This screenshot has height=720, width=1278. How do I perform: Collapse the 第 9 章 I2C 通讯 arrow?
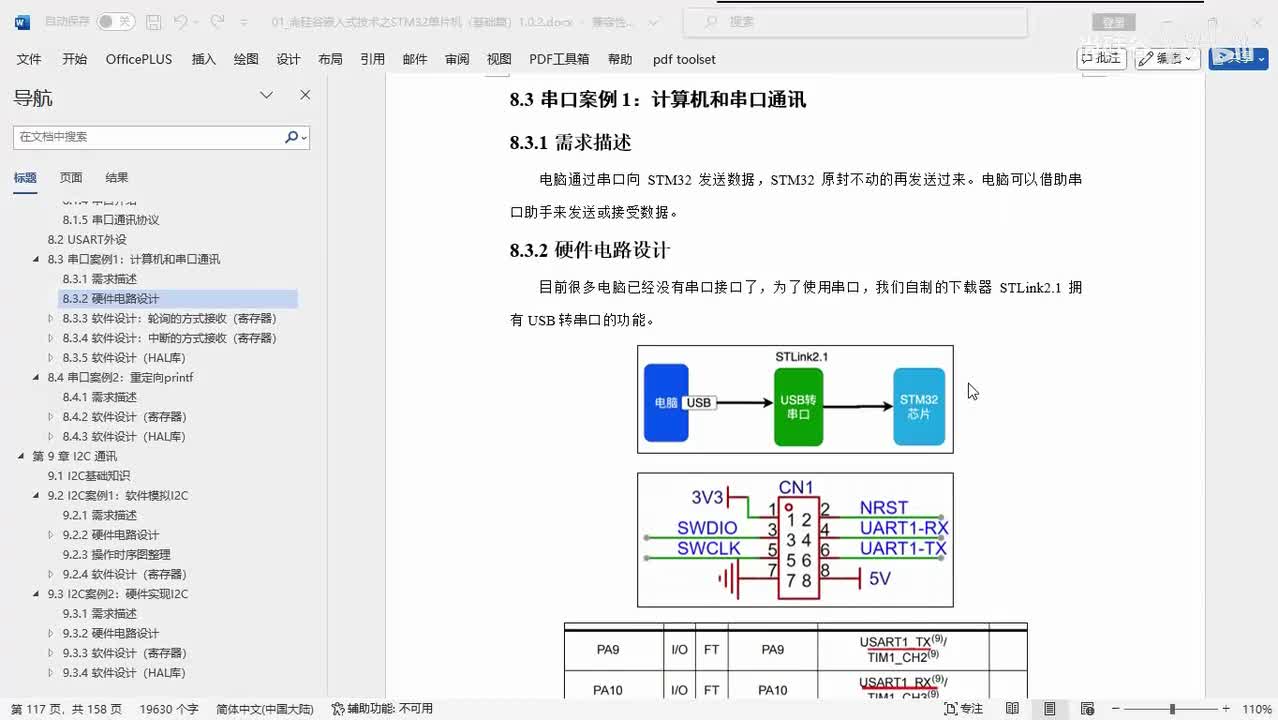(x=22, y=456)
